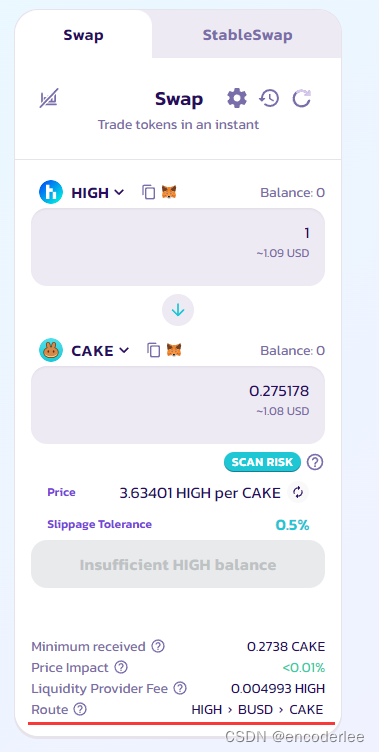Add CAKE token to MetaMask
The width and height of the screenshot is (379, 752).
point(174,350)
